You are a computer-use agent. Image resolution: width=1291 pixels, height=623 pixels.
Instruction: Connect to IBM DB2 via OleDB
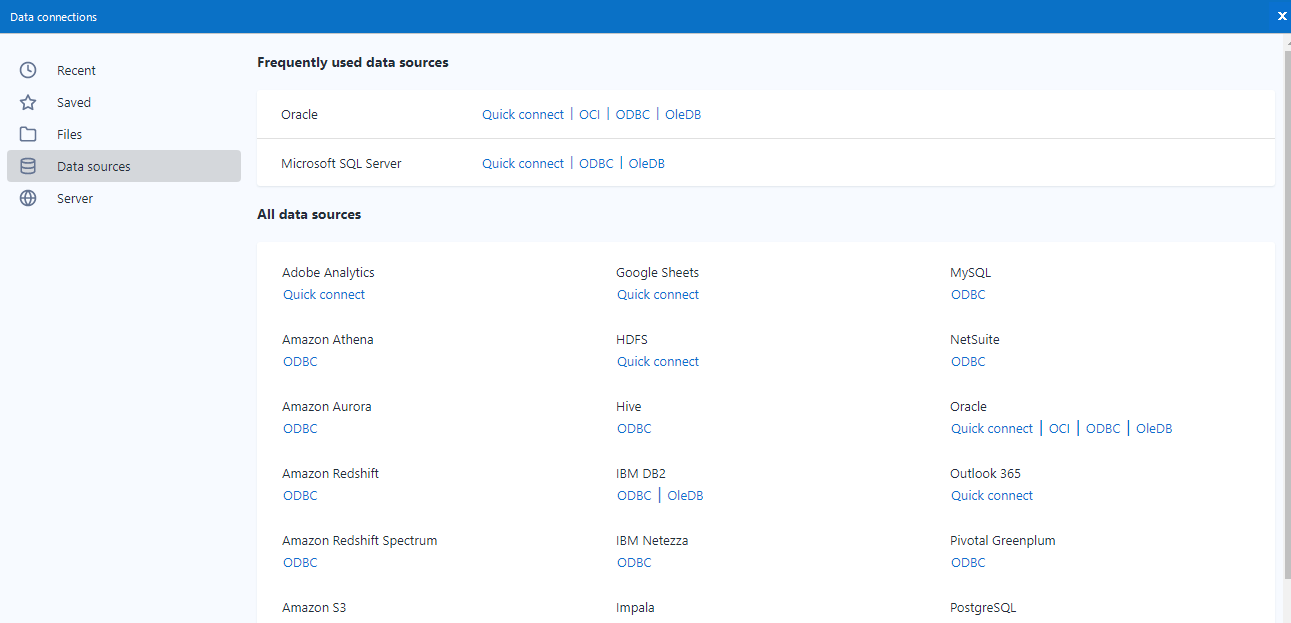[x=685, y=495]
